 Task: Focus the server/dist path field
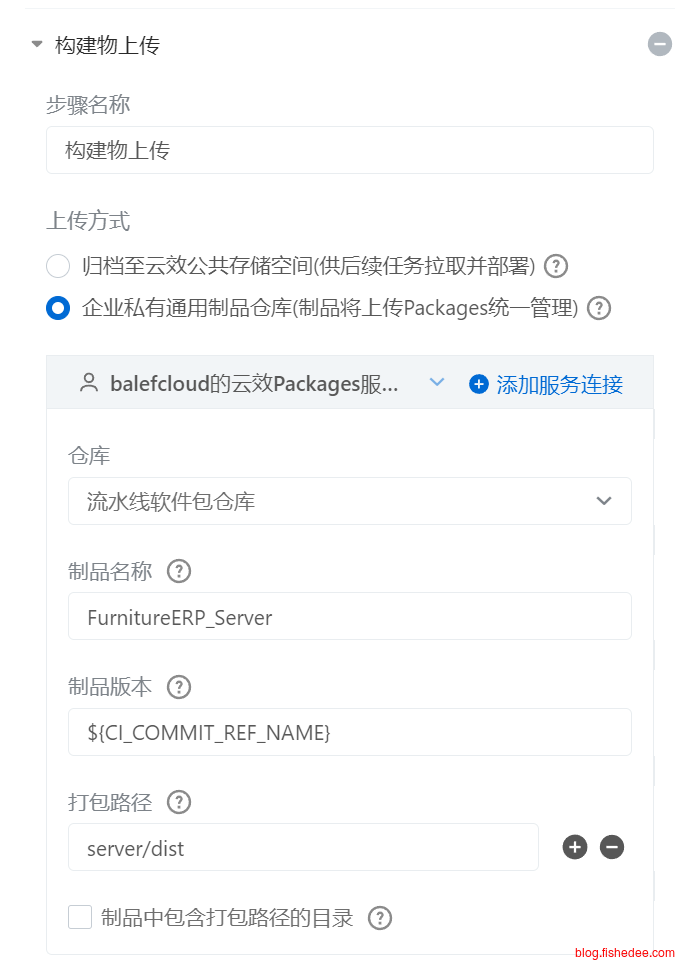[x=303, y=847]
